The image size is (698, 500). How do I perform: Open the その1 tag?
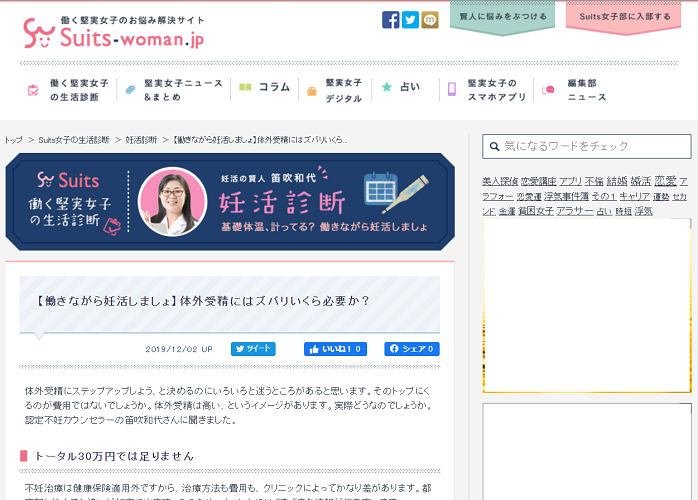coord(604,196)
